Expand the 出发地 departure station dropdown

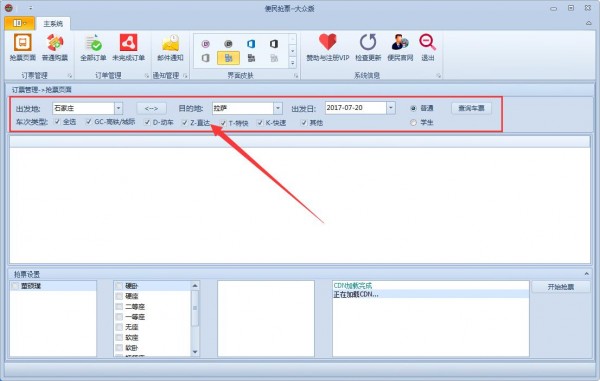coord(119,108)
